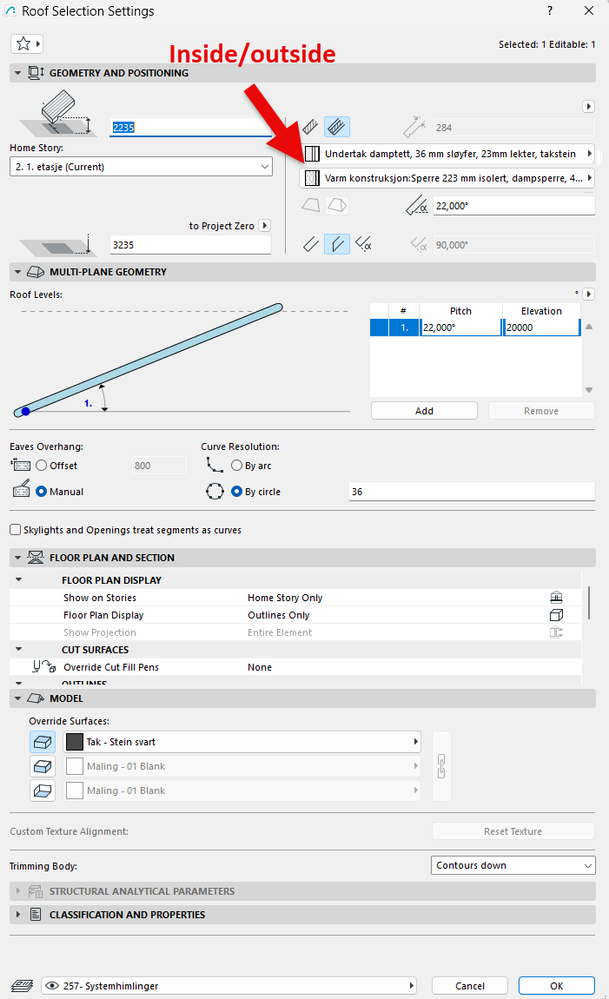Viewport: 609px width, 999px height.
Task: Expand Structural Analytical Parameters panel
Action: click(x=17, y=891)
